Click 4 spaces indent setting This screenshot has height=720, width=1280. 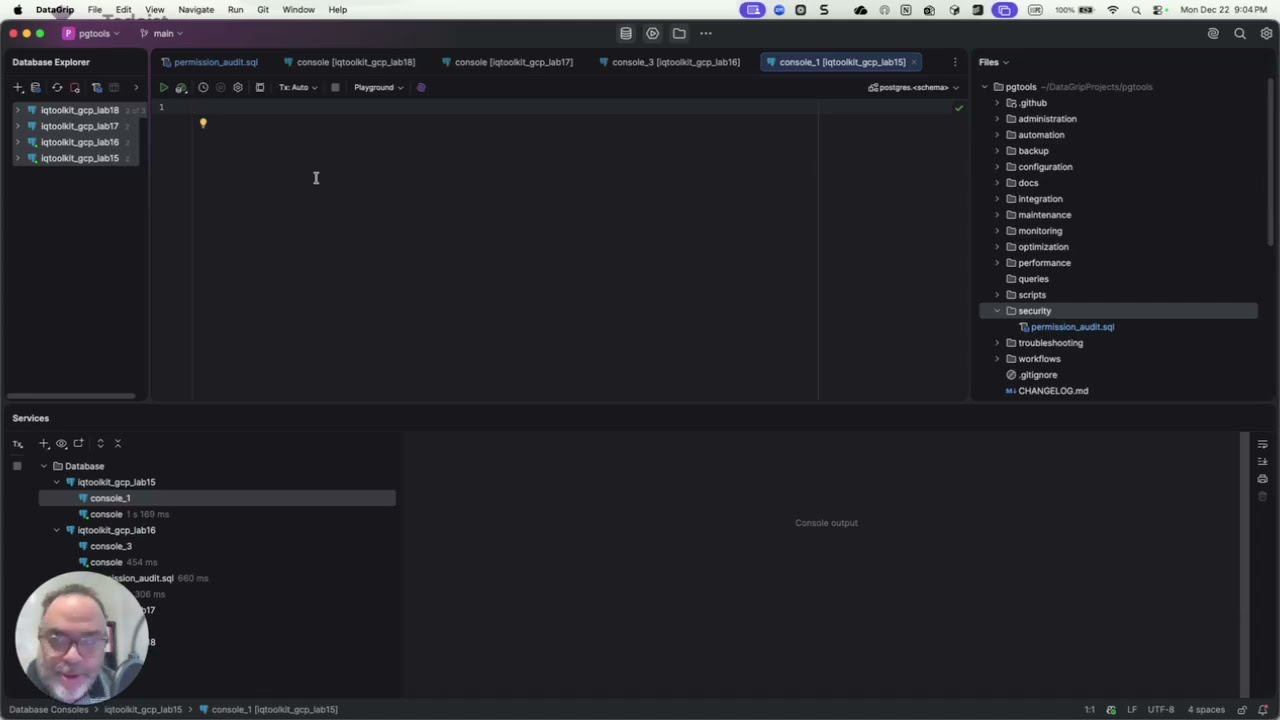coord(1206,710)
